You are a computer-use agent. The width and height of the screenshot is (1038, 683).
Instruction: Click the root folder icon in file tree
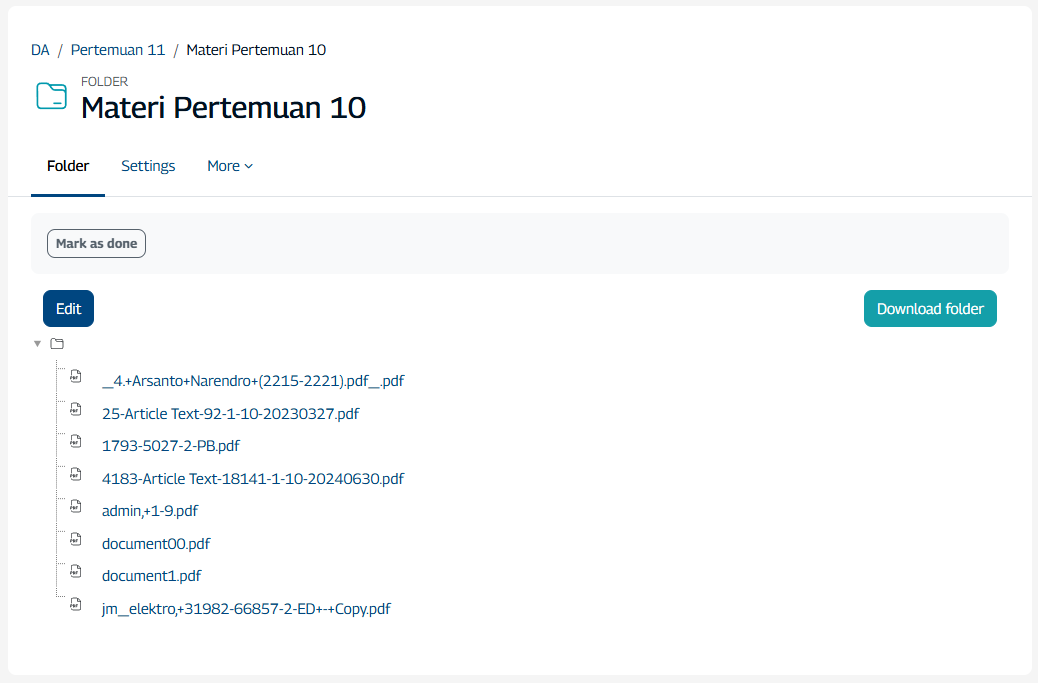coord(57,344)
